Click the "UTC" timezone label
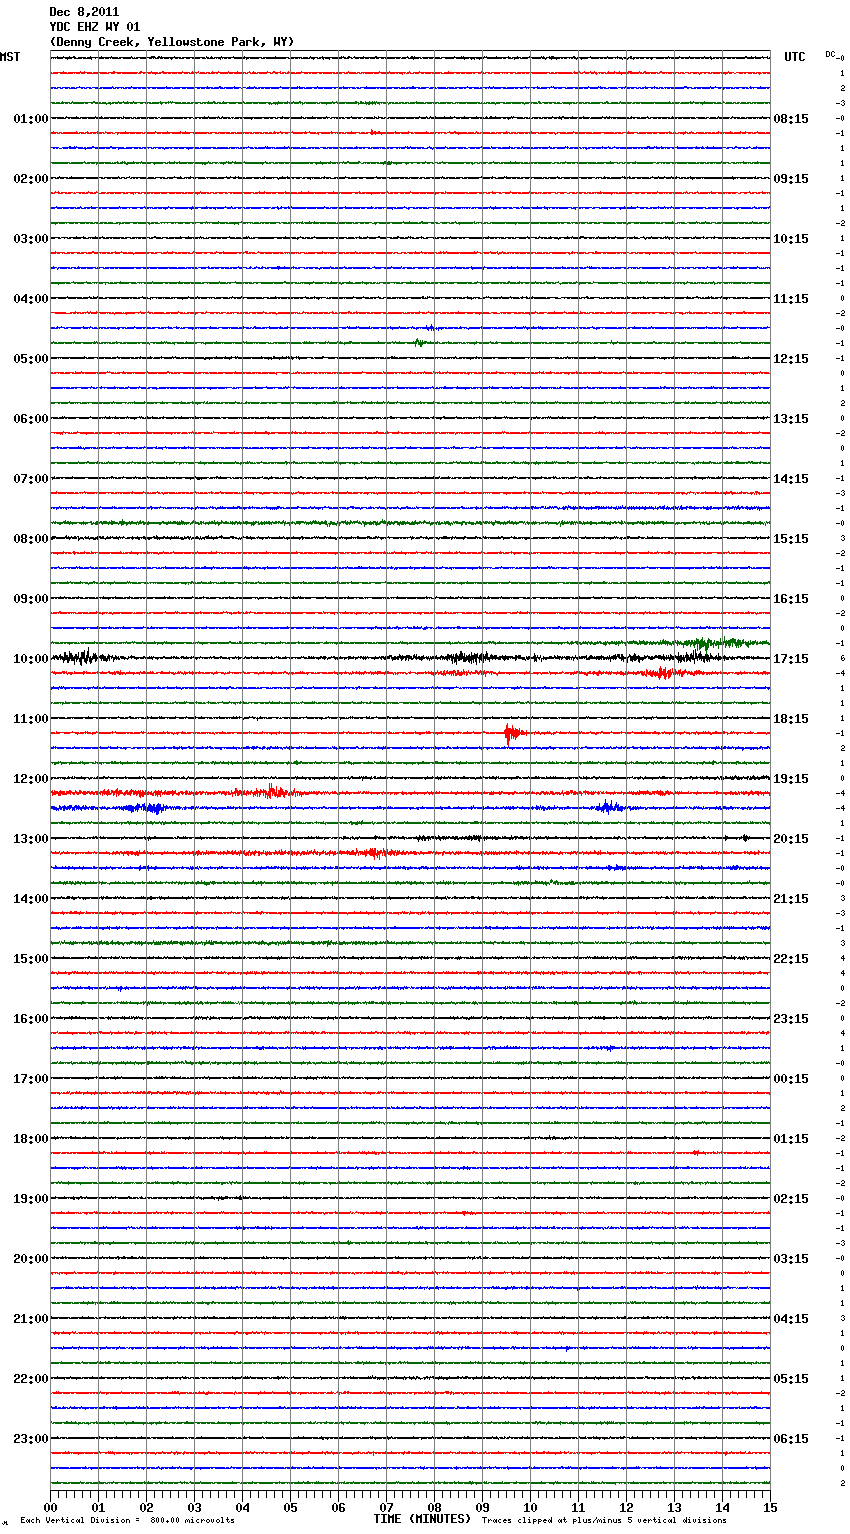Screen dimensions: 850x1534 [x=795, y=57]
